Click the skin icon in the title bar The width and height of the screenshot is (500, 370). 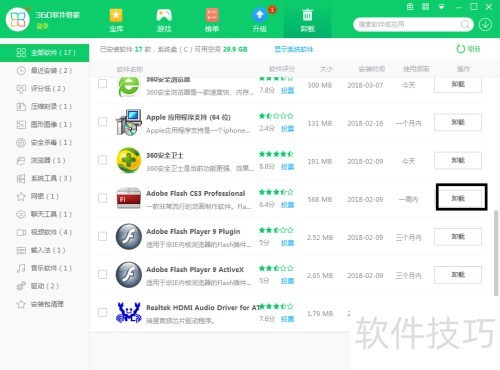pos(410,7)
